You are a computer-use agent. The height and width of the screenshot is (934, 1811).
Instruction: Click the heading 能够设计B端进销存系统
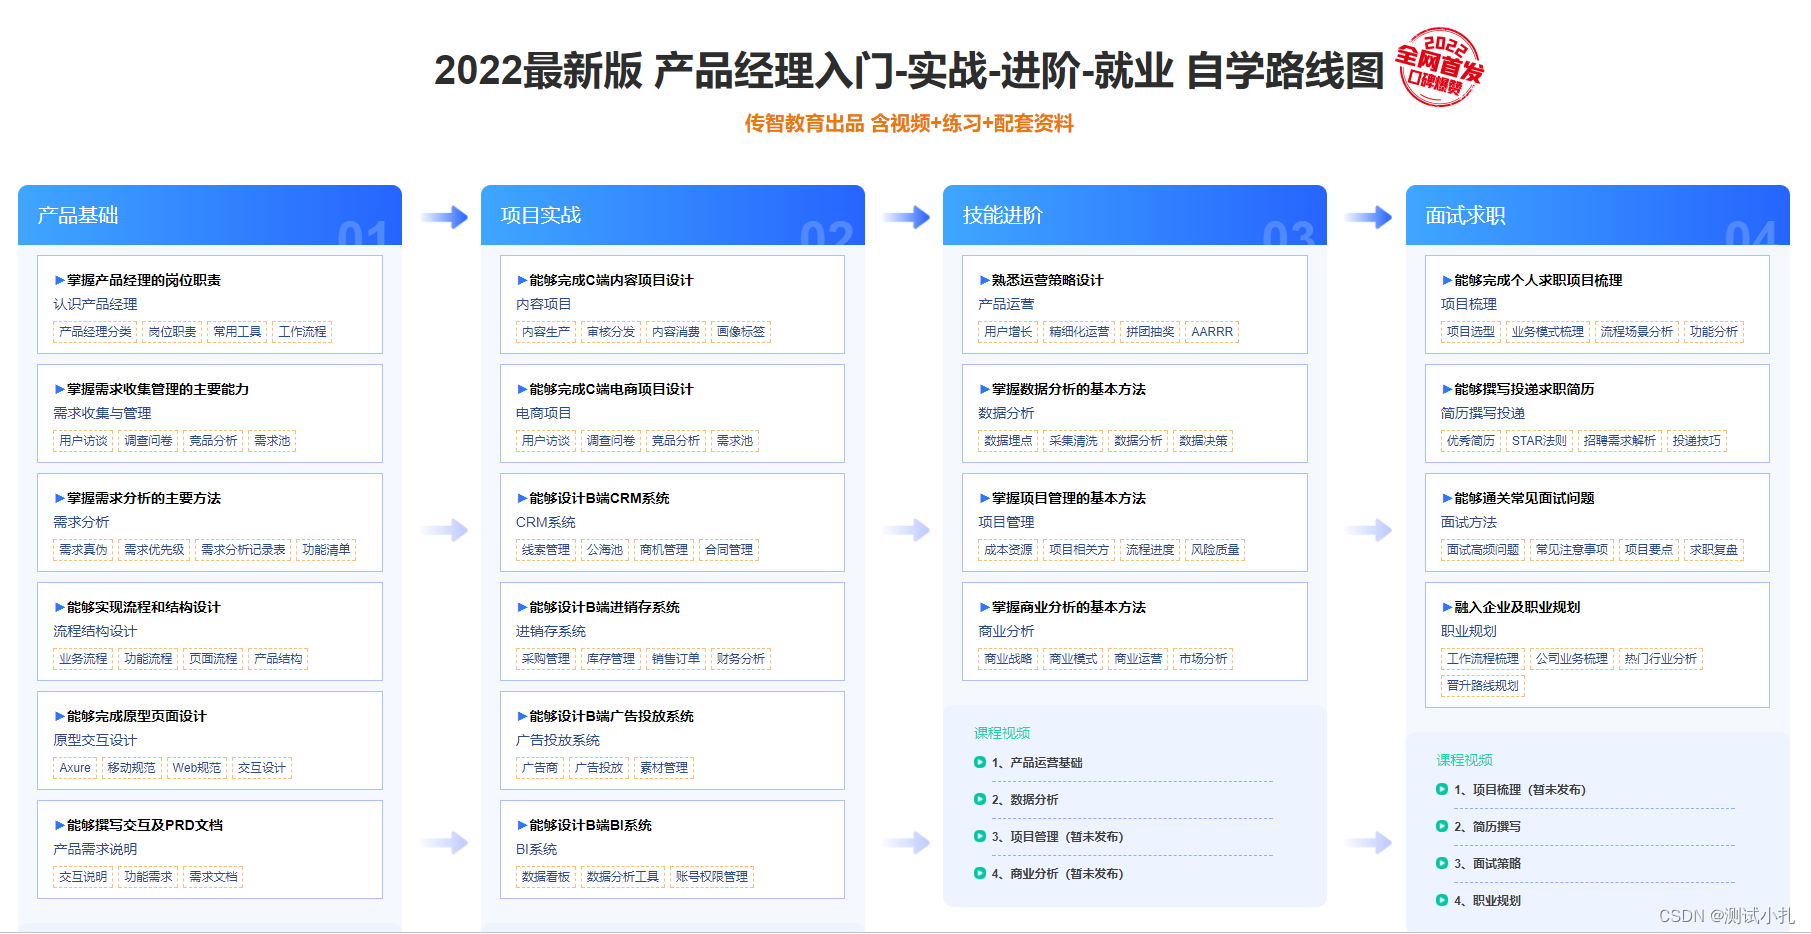[x=604, y=607]
